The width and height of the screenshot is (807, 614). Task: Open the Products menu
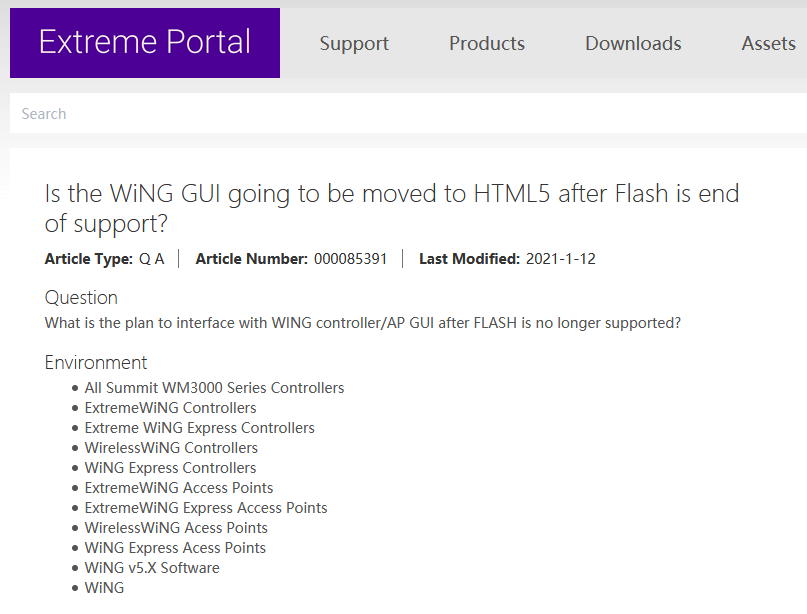[x=487, y=44]
